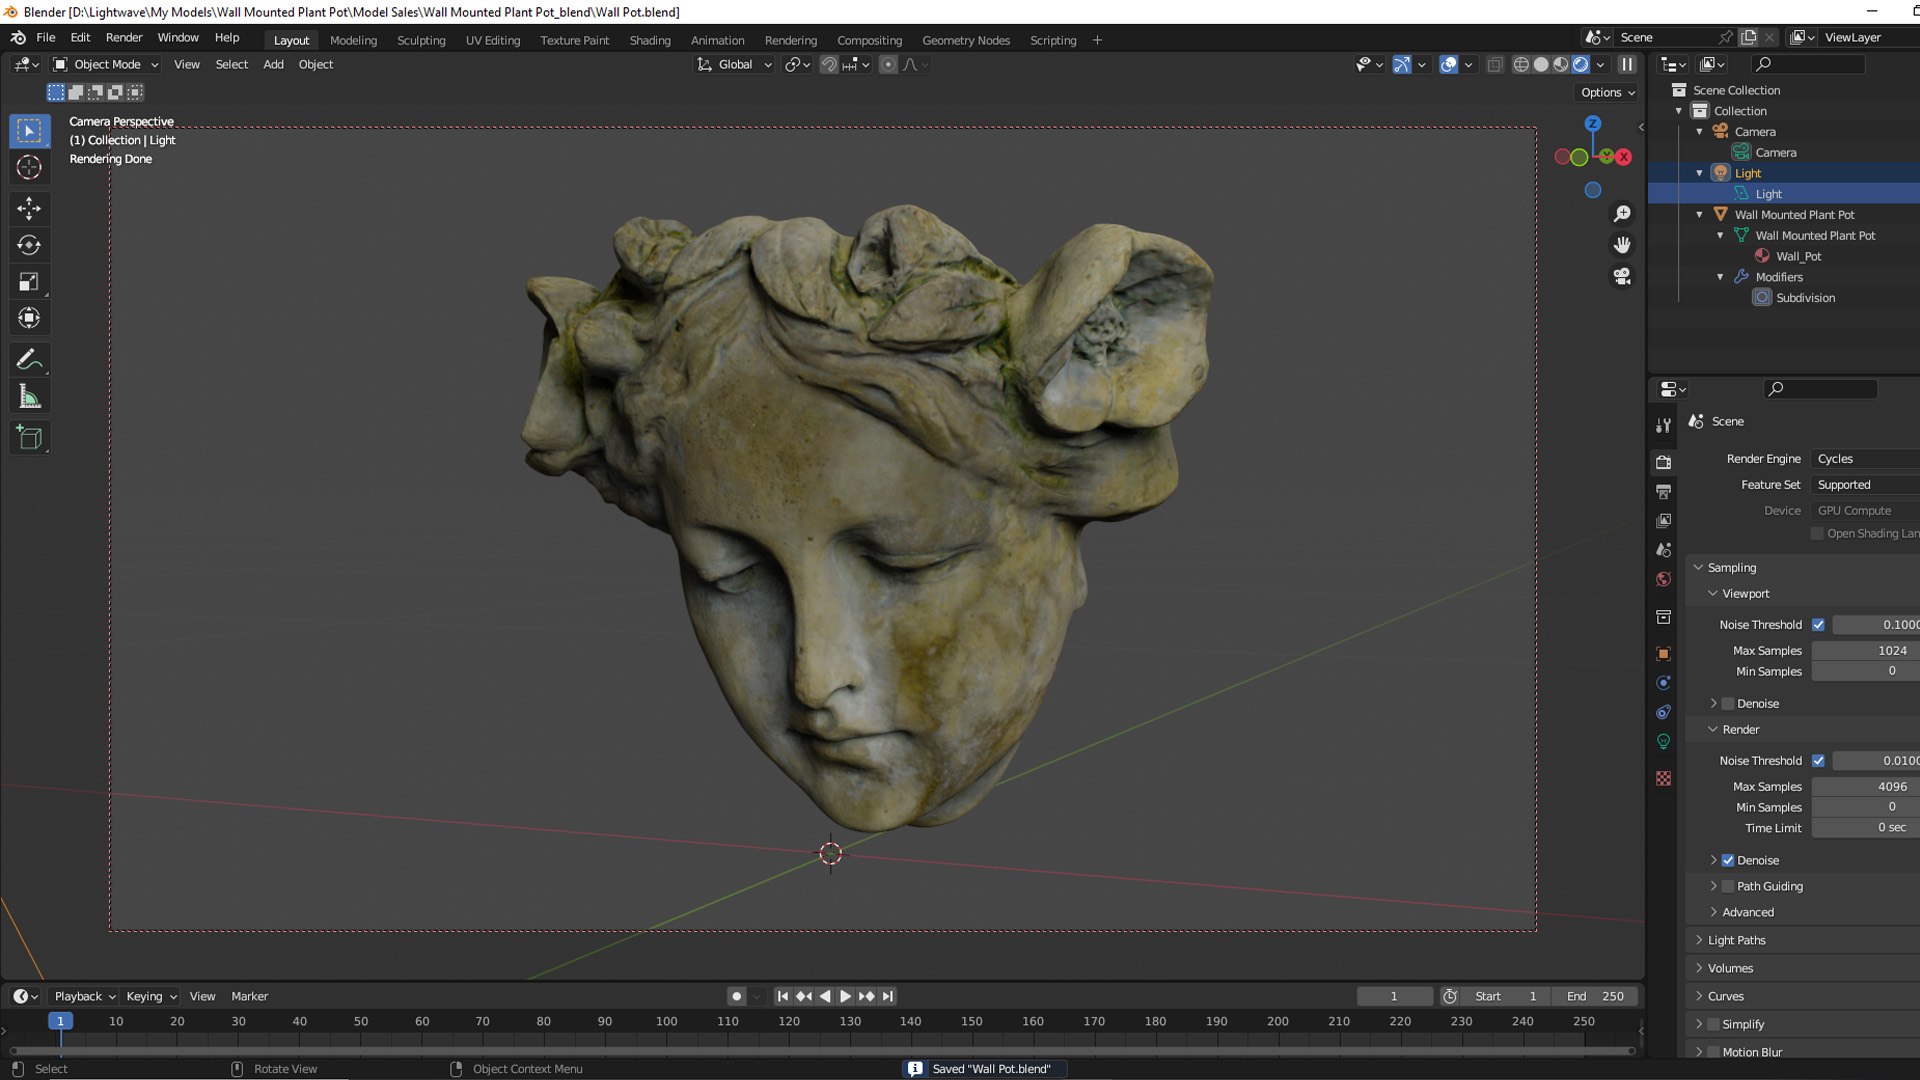Image resolution: width=1920 pixels, height=1080 pixels.
Task: Open the Object Mode dropdown
Action: coord(106,64)
